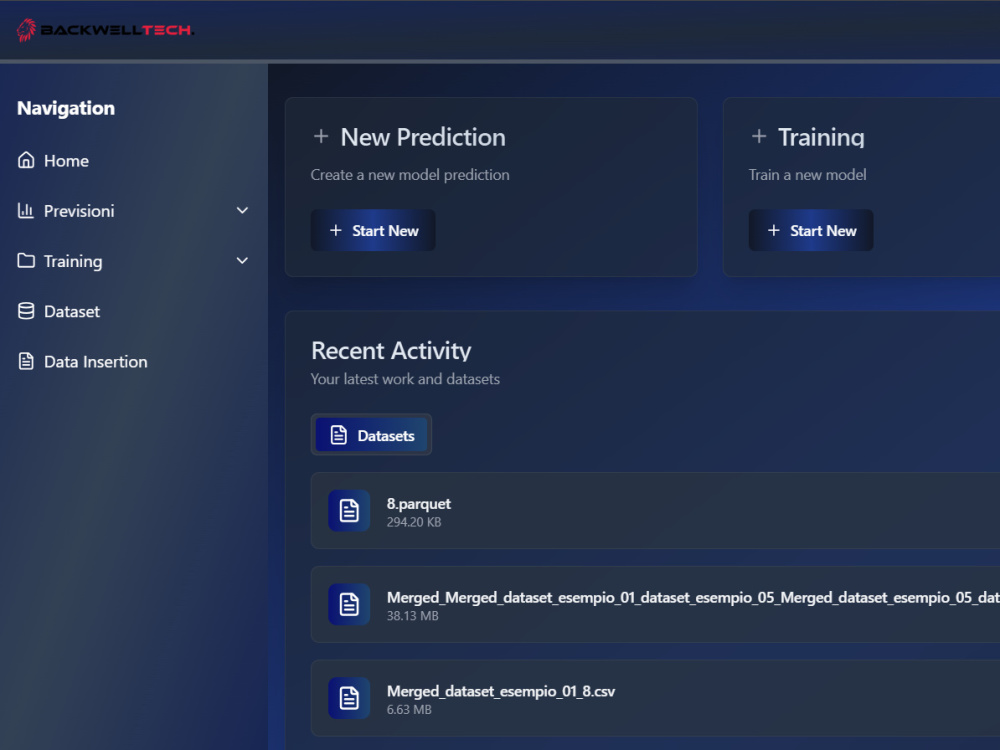This screenshot has width=1000, height=750.
Task: Click the 6.63 MB file size text
Action: (x=409, y=710)
